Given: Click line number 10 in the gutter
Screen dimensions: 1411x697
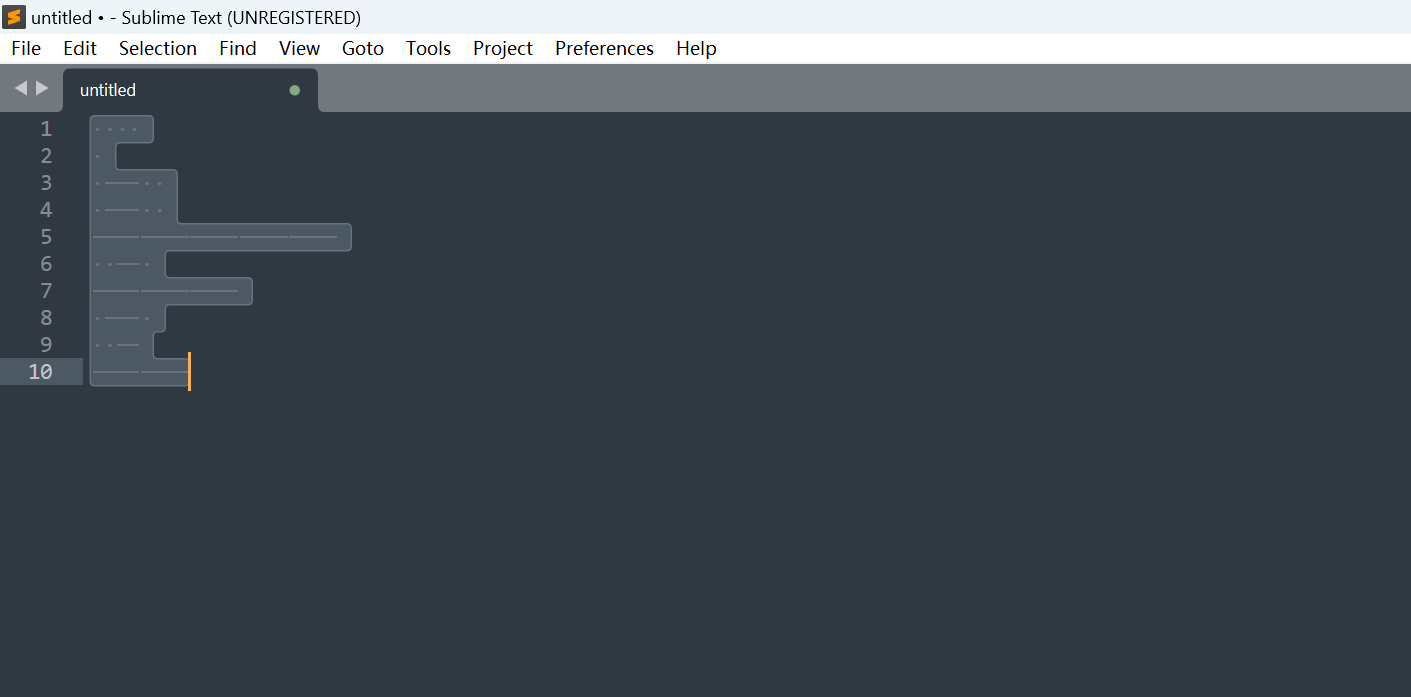Looking at the screenshot, I should [x=40, y=372].
